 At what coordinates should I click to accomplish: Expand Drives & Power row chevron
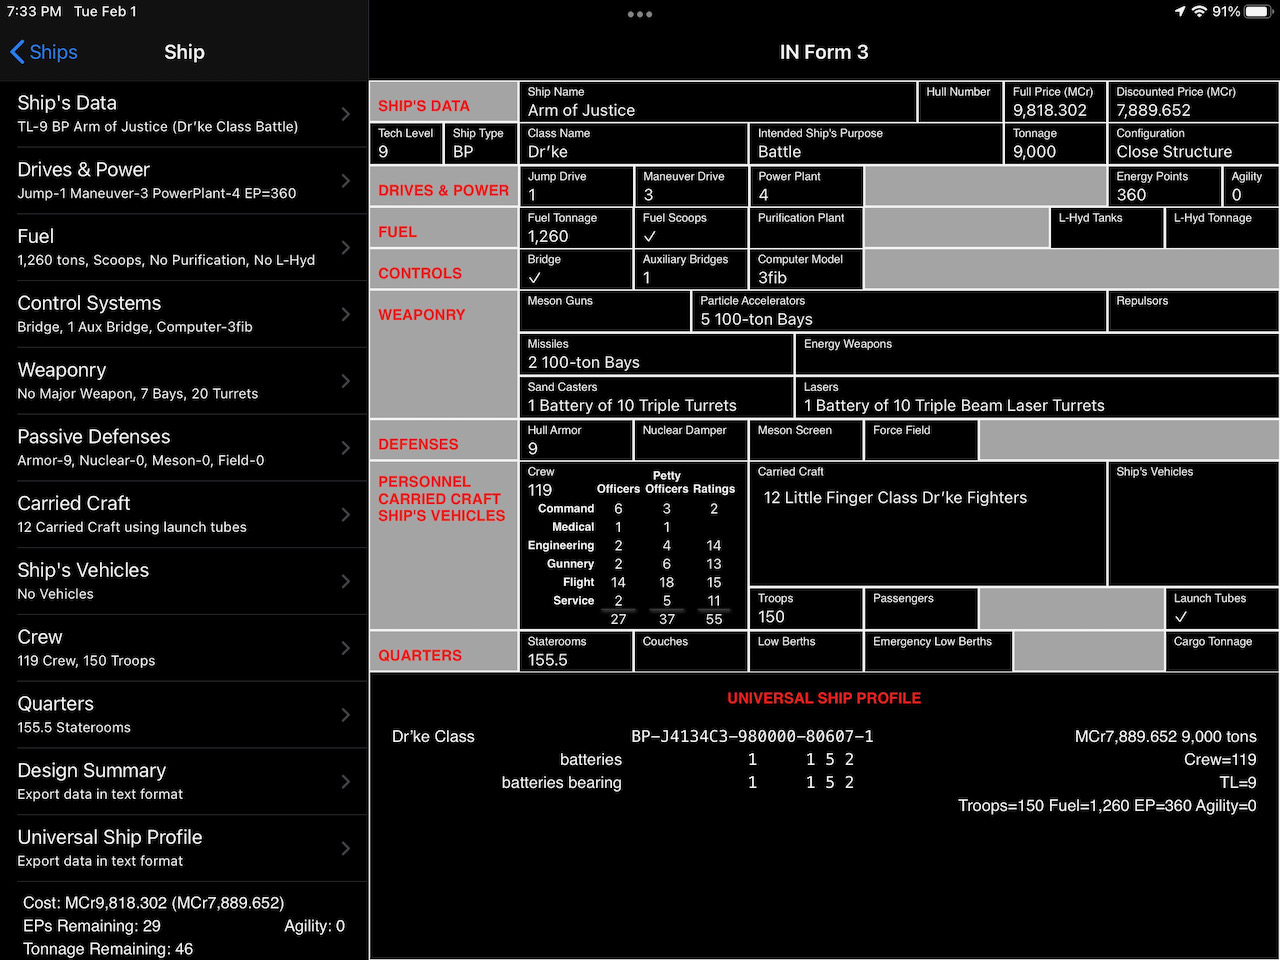point(346,181)
